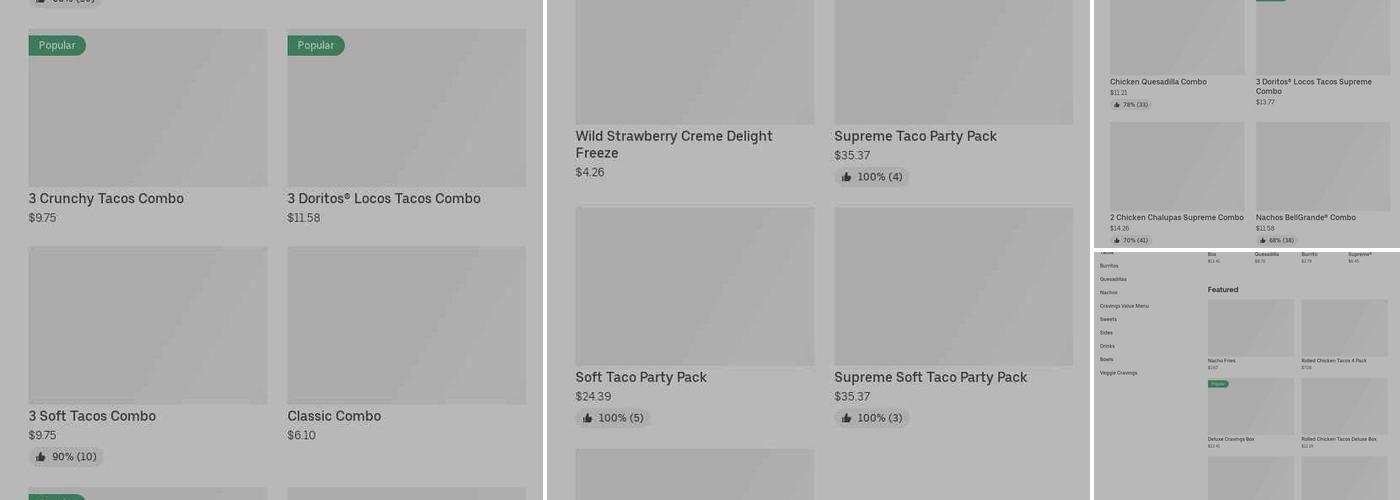This screenshot has height=500, width=1400.
Task: Click Popular badge on 3 Doritos Locos Tacos Combo
Action: click(x=316, y=46)
